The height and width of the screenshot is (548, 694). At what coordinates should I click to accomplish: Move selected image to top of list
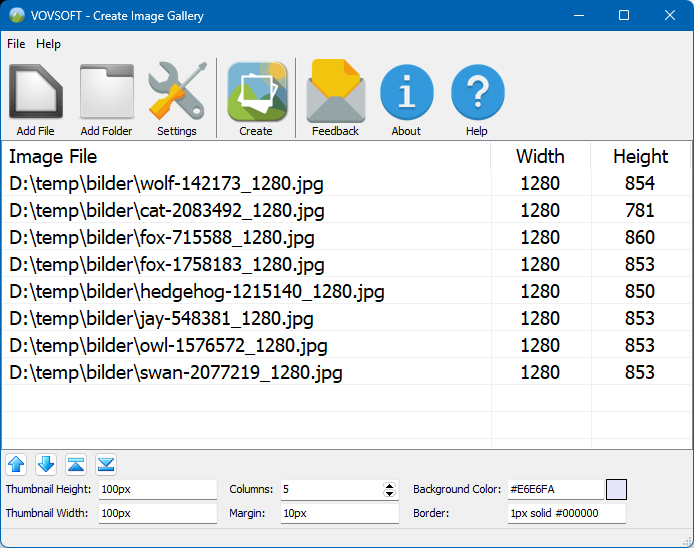(x=76, y=464)
